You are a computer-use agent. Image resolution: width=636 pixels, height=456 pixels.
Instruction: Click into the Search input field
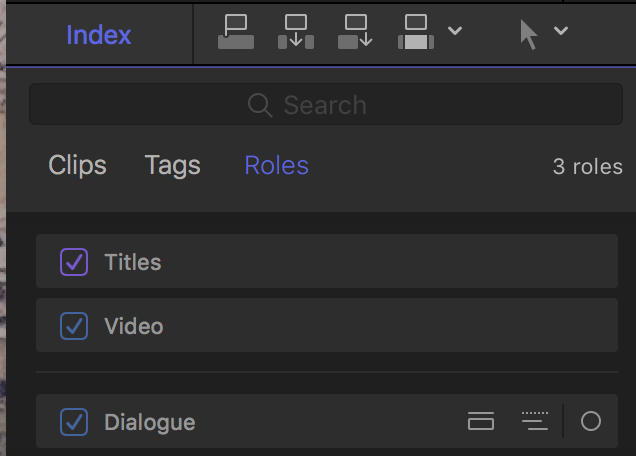point(326,104)
